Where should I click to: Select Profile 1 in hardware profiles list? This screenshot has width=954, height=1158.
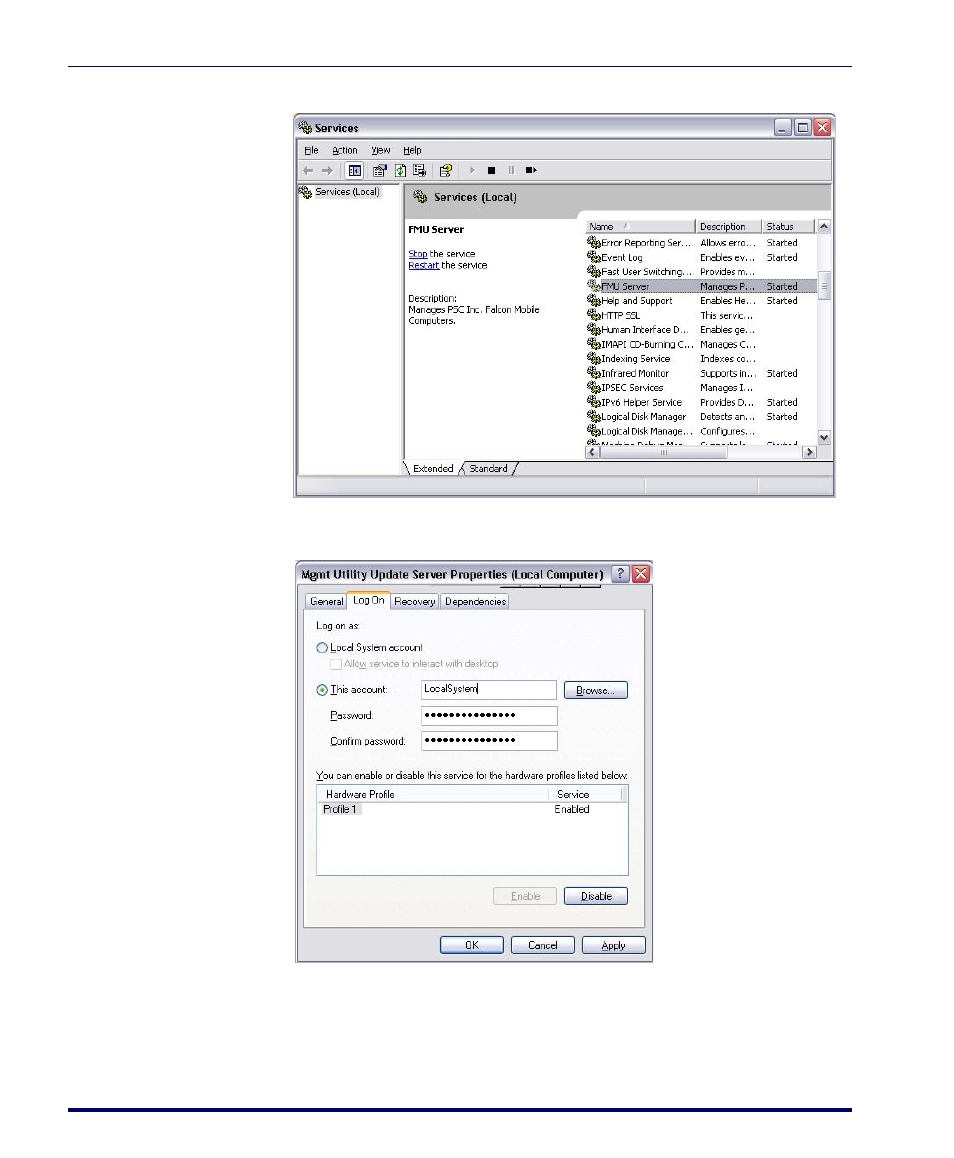click(x=340, y=809)
